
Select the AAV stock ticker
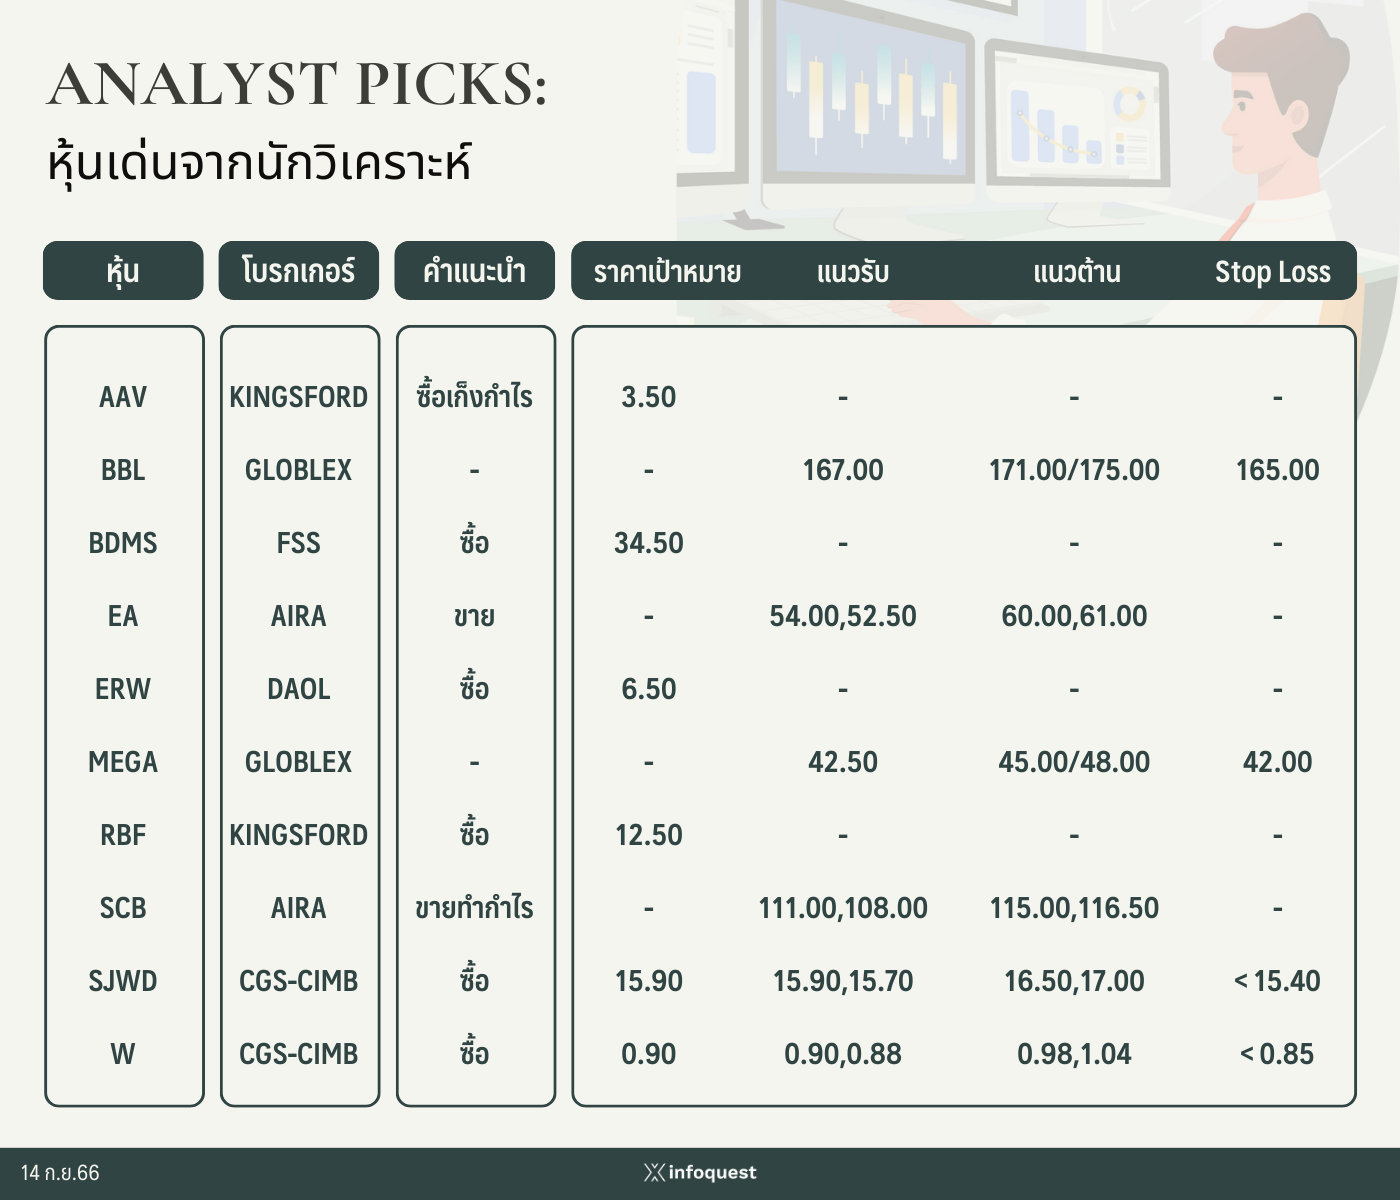point(123,397)
